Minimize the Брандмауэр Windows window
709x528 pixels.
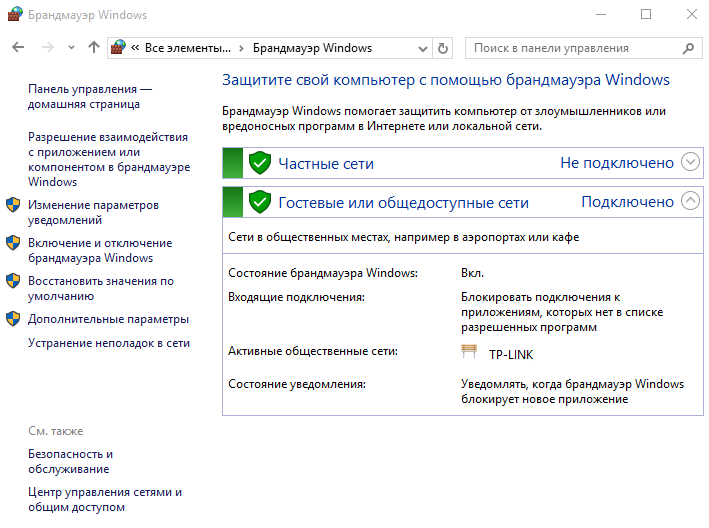601,14
